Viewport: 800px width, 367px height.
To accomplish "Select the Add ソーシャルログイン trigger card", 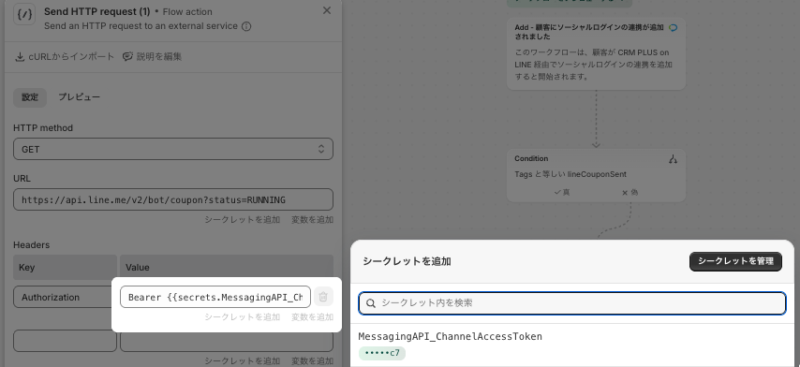I will [x=596, y=54].
